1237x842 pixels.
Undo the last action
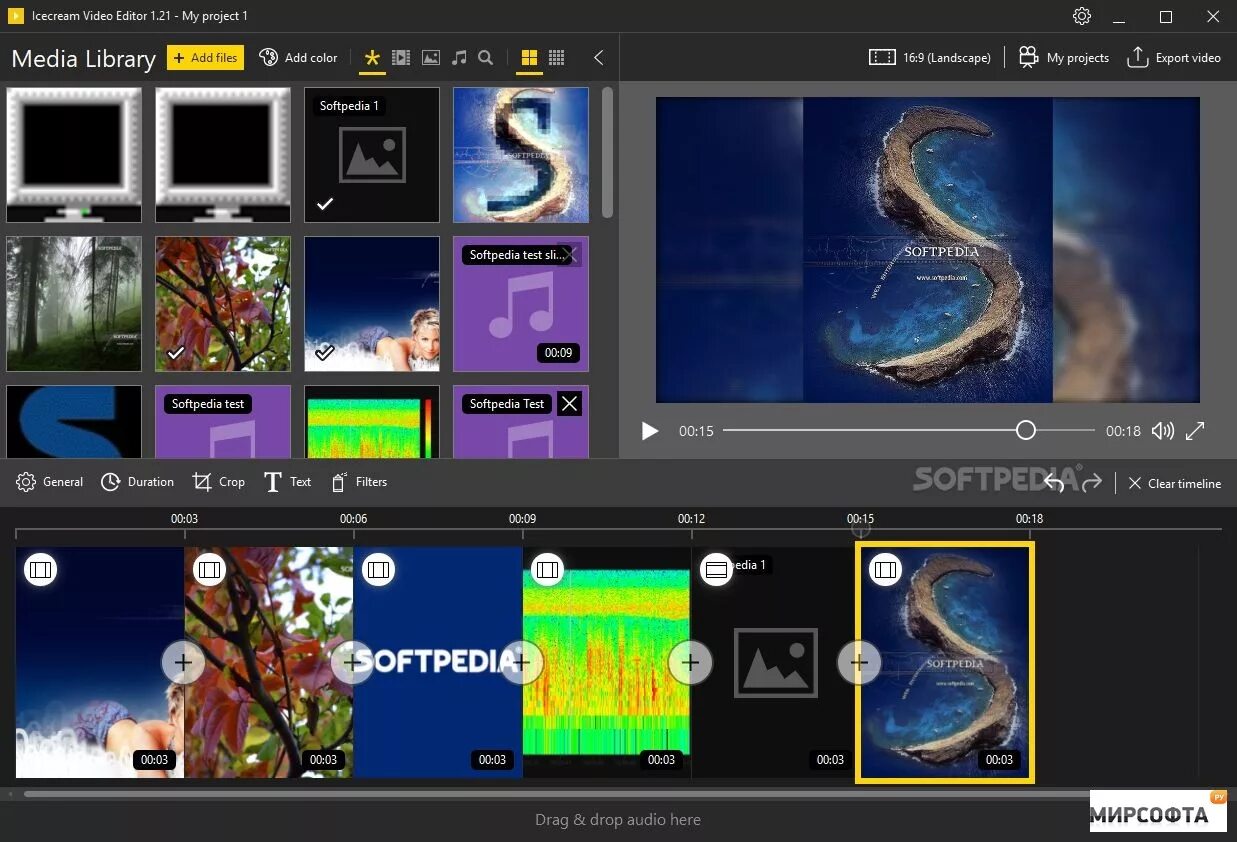[x=1054, y=483]
